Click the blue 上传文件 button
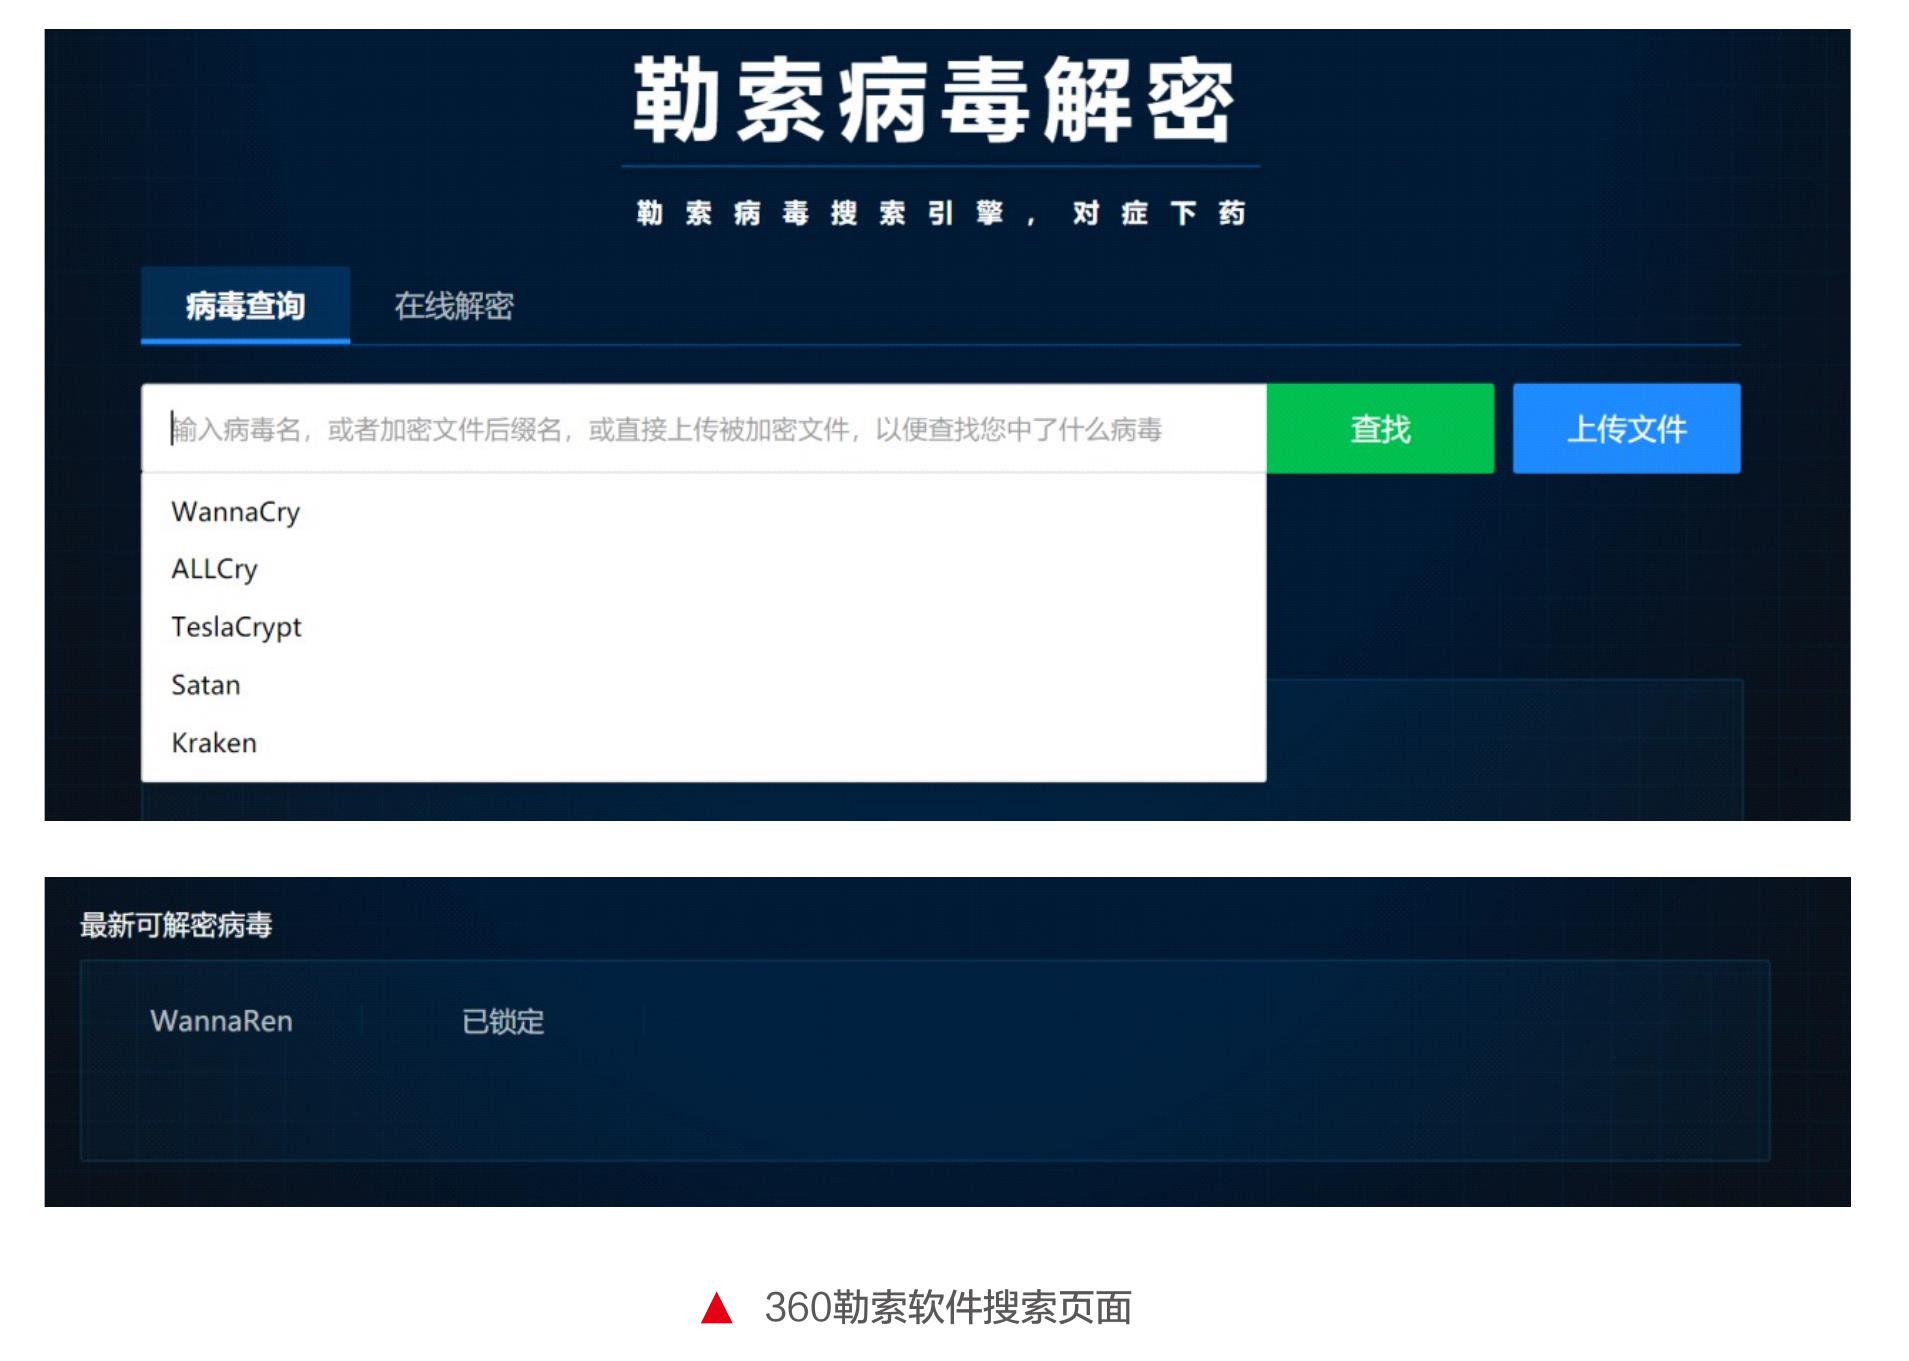1909x1361 pixels. (1626, 428)
